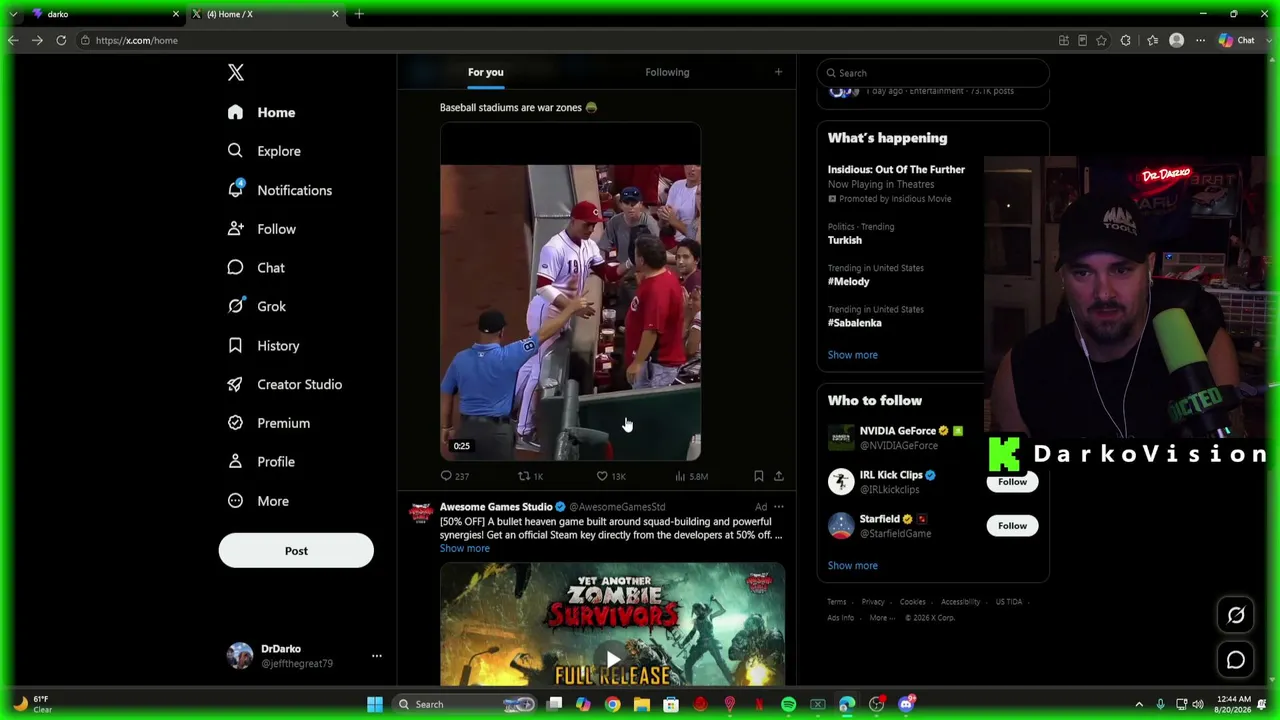
Task: Click the Windows Start button
Action: 374,704
